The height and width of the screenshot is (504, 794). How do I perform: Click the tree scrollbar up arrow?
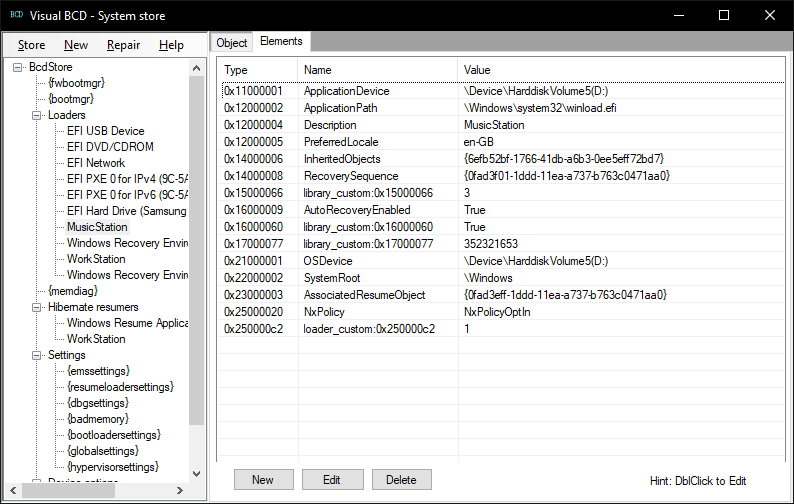click(x=196, y=67)
